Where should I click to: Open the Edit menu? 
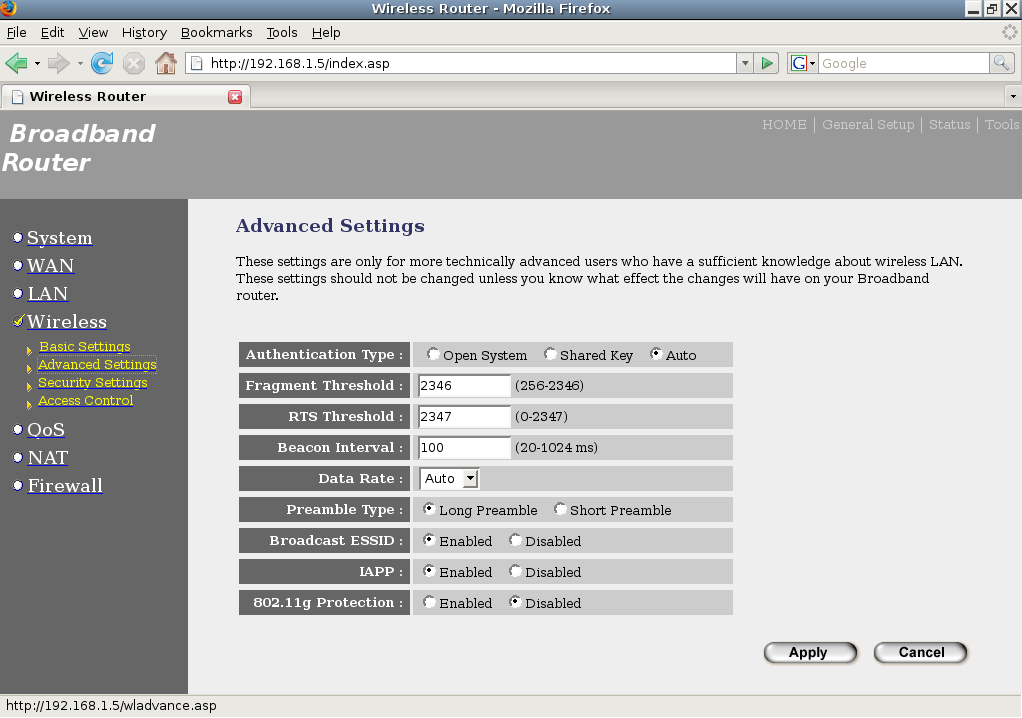point(52,33)
